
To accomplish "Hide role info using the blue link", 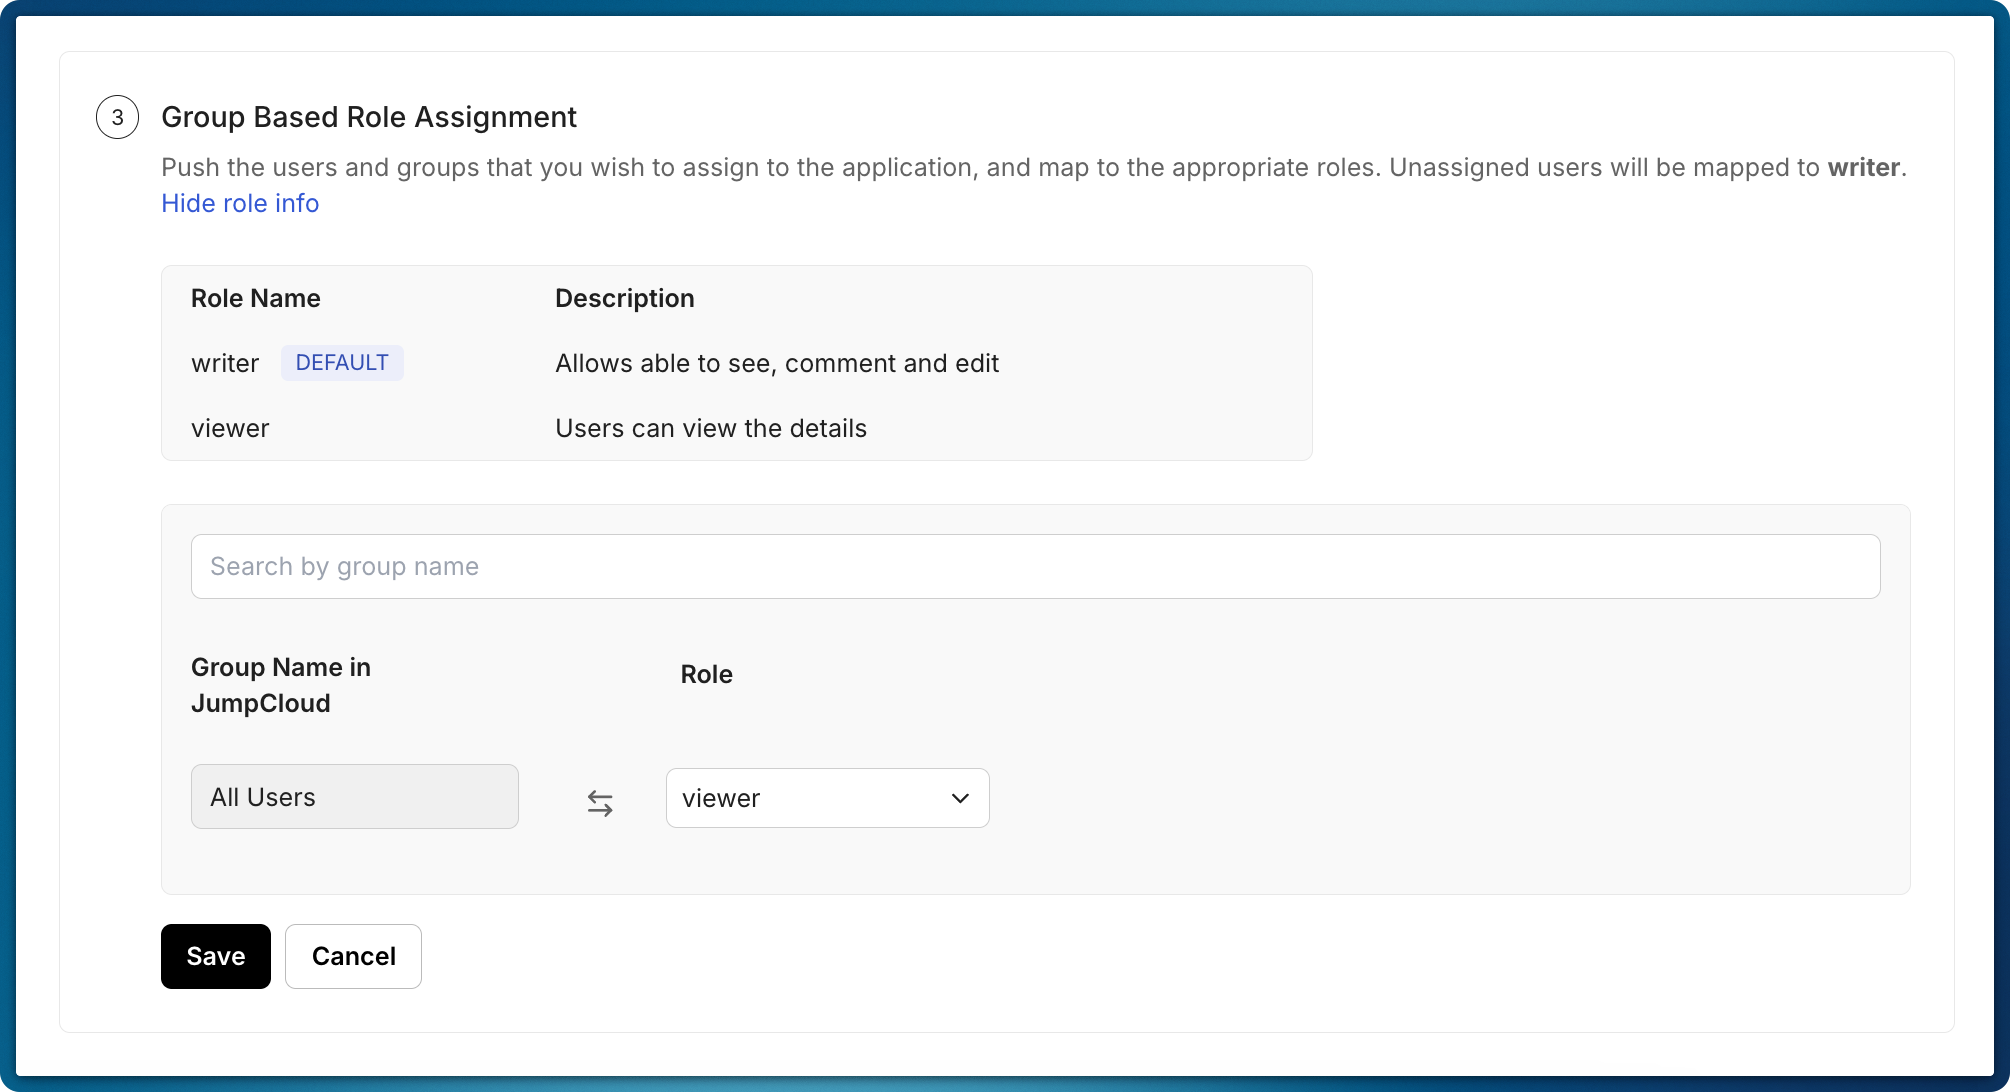I will 240,203.
